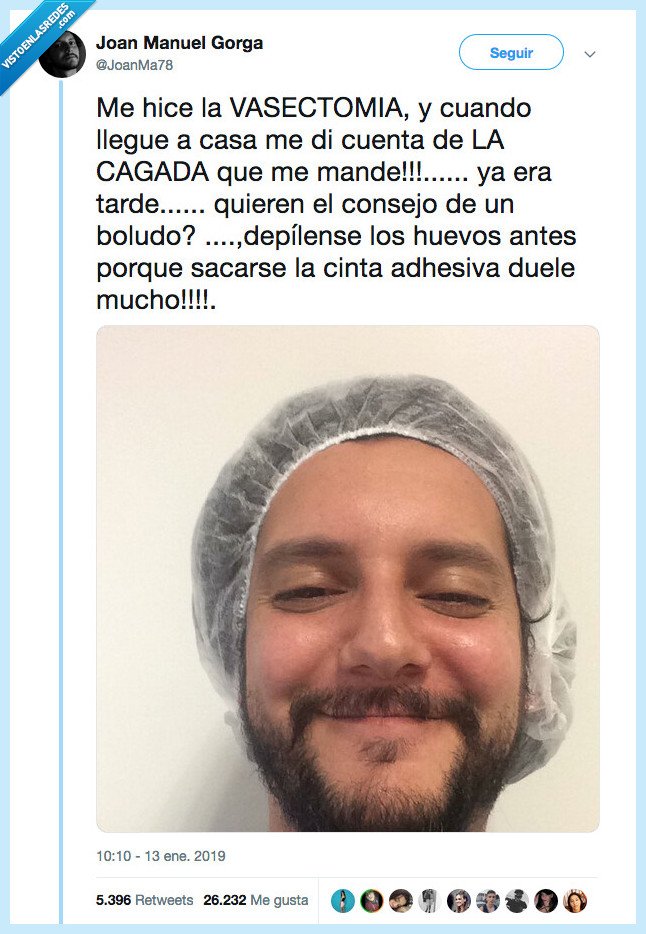Select the seventh liker avatar wearing a hat
This screenshot has width=646, height=934.
click(x=517, y=901)
